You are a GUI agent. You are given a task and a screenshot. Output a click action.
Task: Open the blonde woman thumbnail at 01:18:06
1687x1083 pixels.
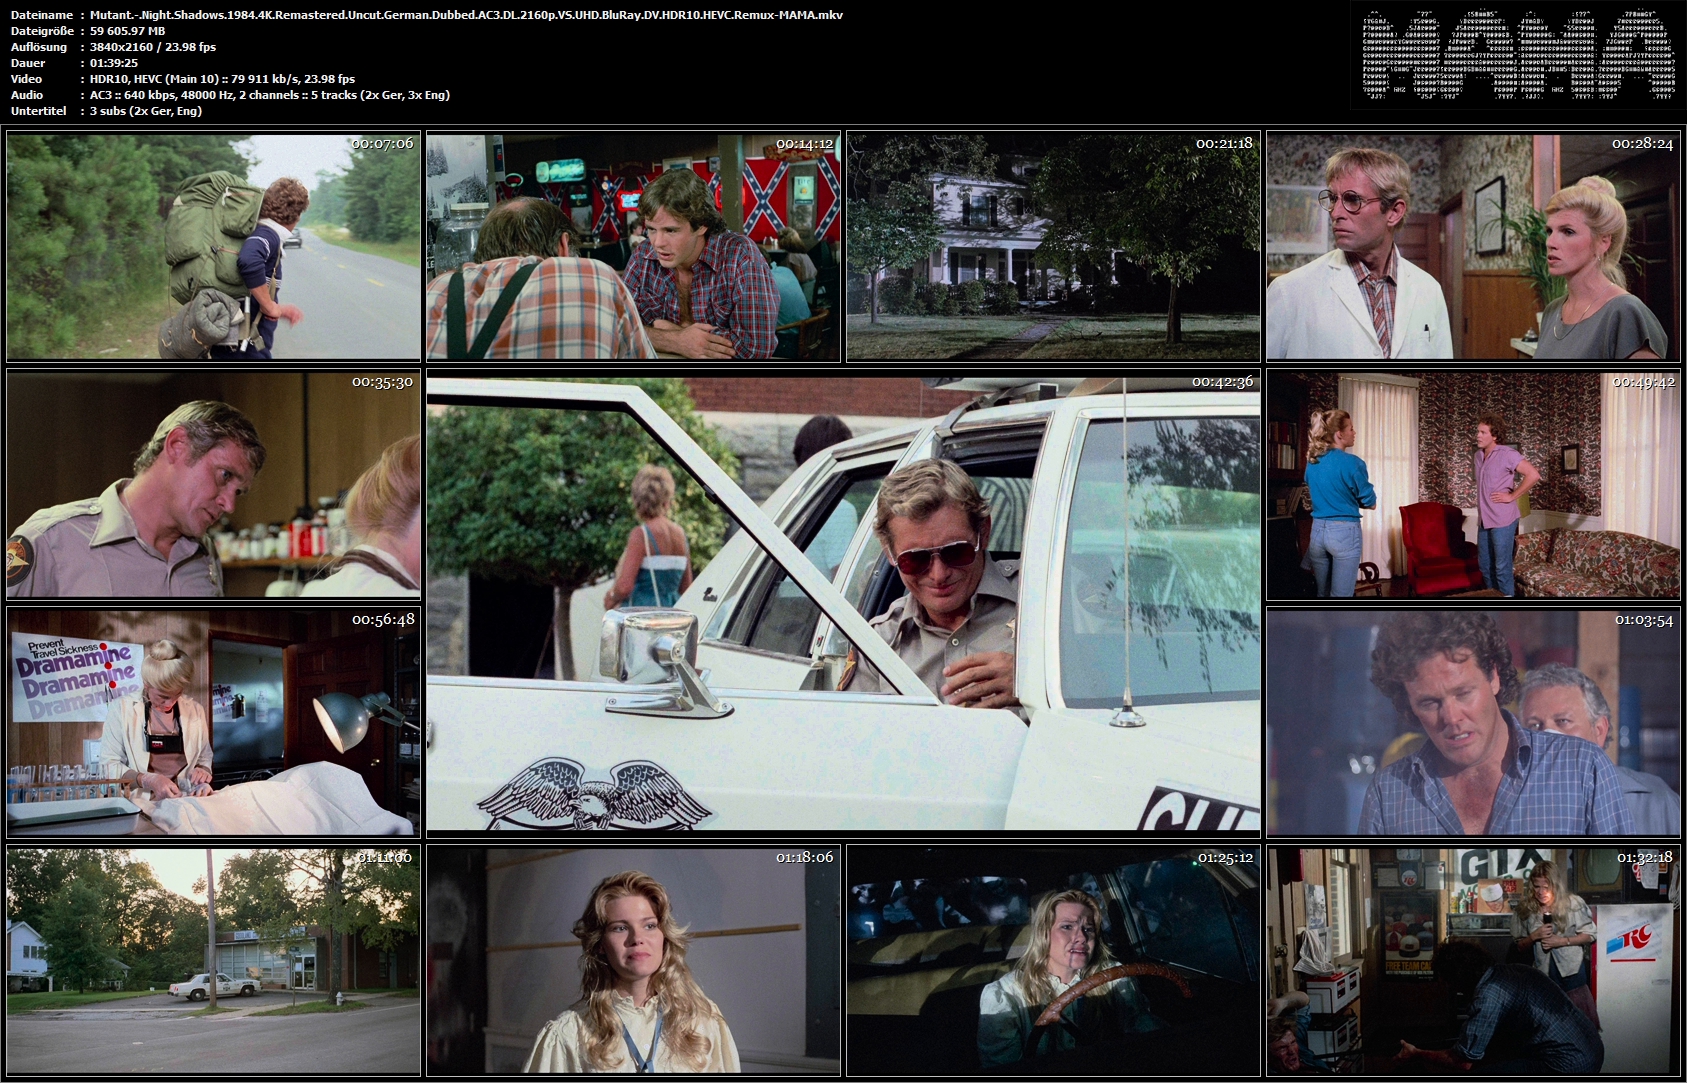point(633,960)
